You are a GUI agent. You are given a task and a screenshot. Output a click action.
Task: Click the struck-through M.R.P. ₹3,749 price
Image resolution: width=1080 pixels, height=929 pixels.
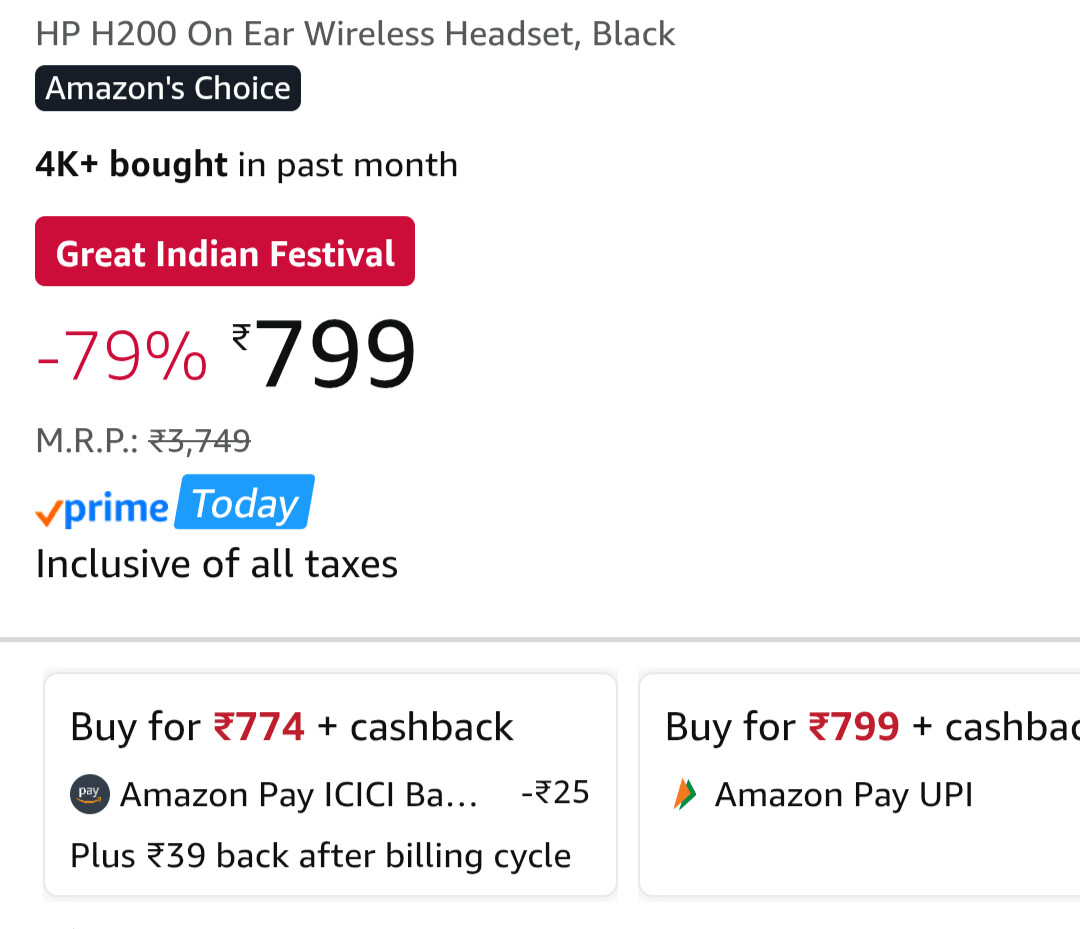199,440
